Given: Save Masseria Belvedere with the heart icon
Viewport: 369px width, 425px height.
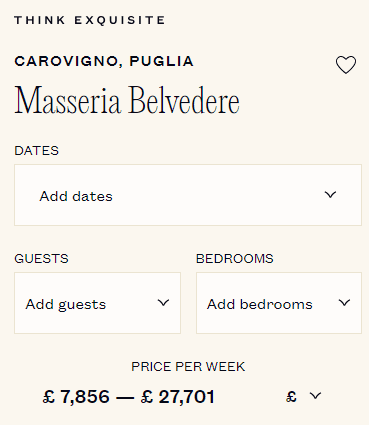Looking at the screenshot, I should click(346, 65).
